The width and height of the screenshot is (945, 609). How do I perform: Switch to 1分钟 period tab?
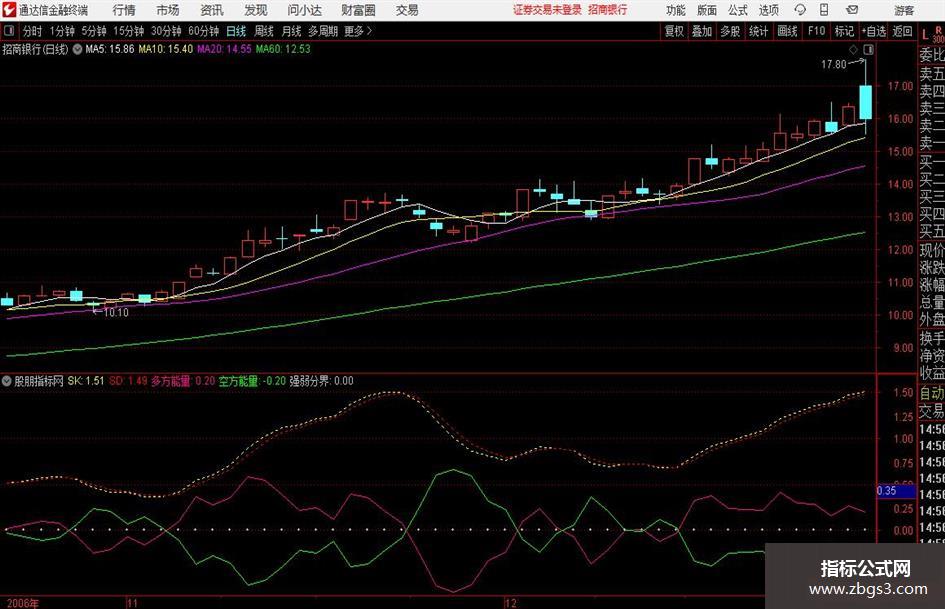62,31
